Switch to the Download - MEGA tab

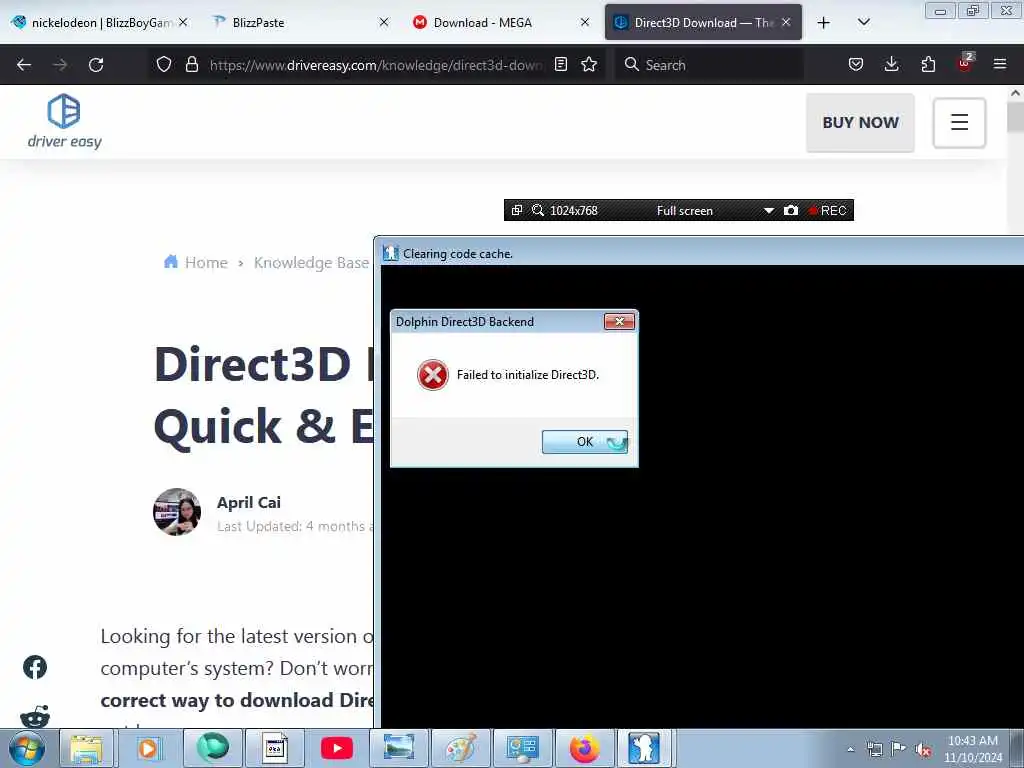click(x=483, y=22)
